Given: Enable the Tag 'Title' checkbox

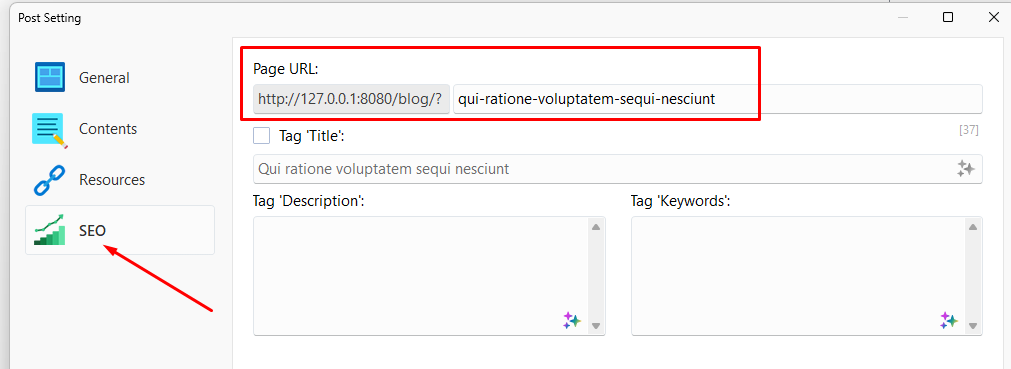Looking at the screenshot, I should tap(262, 135).
